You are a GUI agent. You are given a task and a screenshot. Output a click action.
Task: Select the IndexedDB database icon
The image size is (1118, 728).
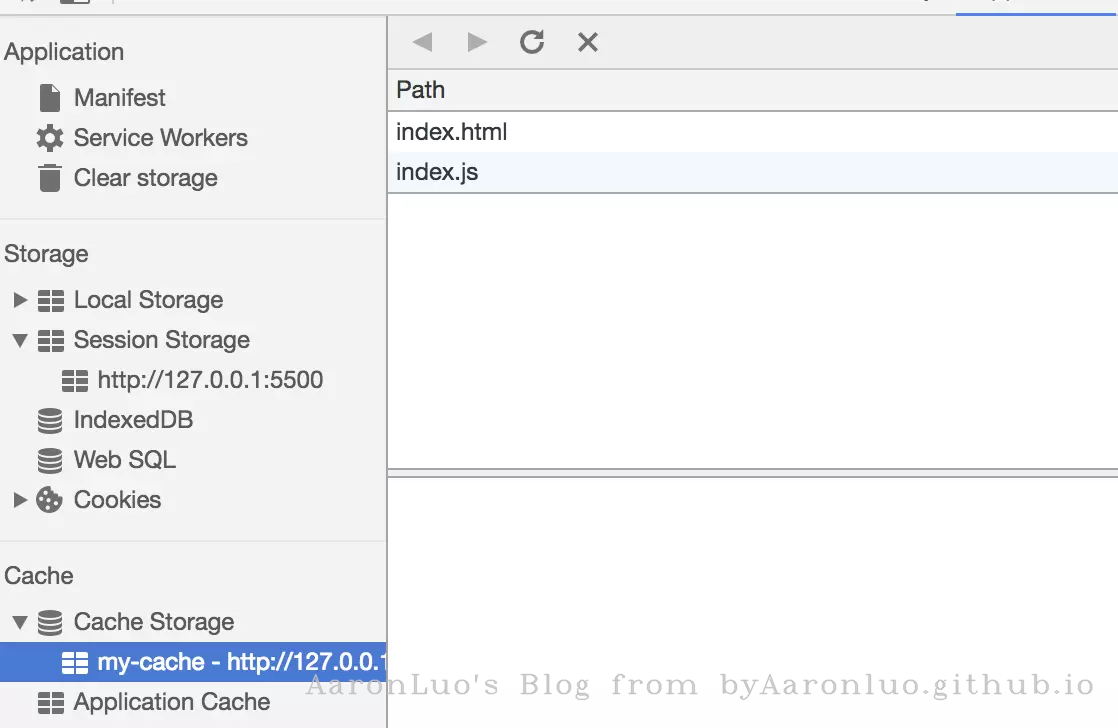click(49, 420)
